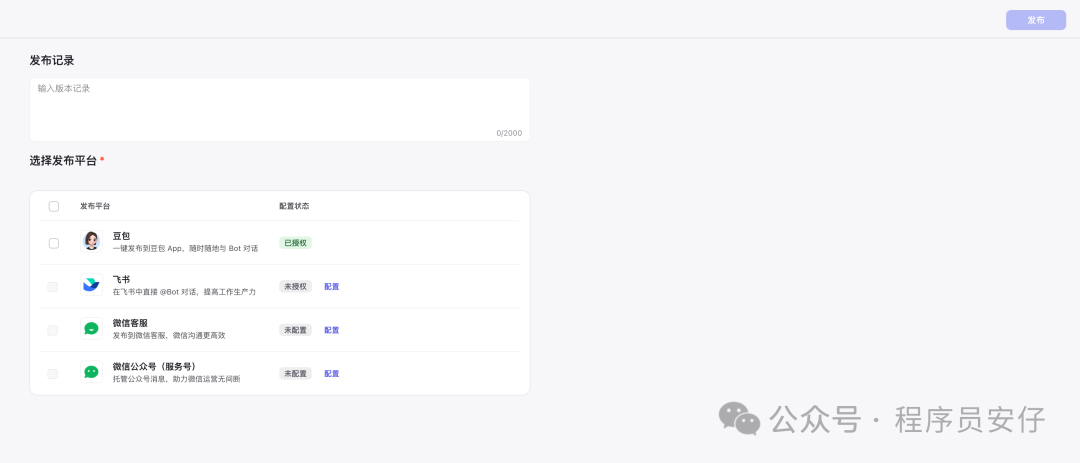Click the WeChat Customer Service icon
Screen dimensions: 1080x463
(x=91, y=329)
